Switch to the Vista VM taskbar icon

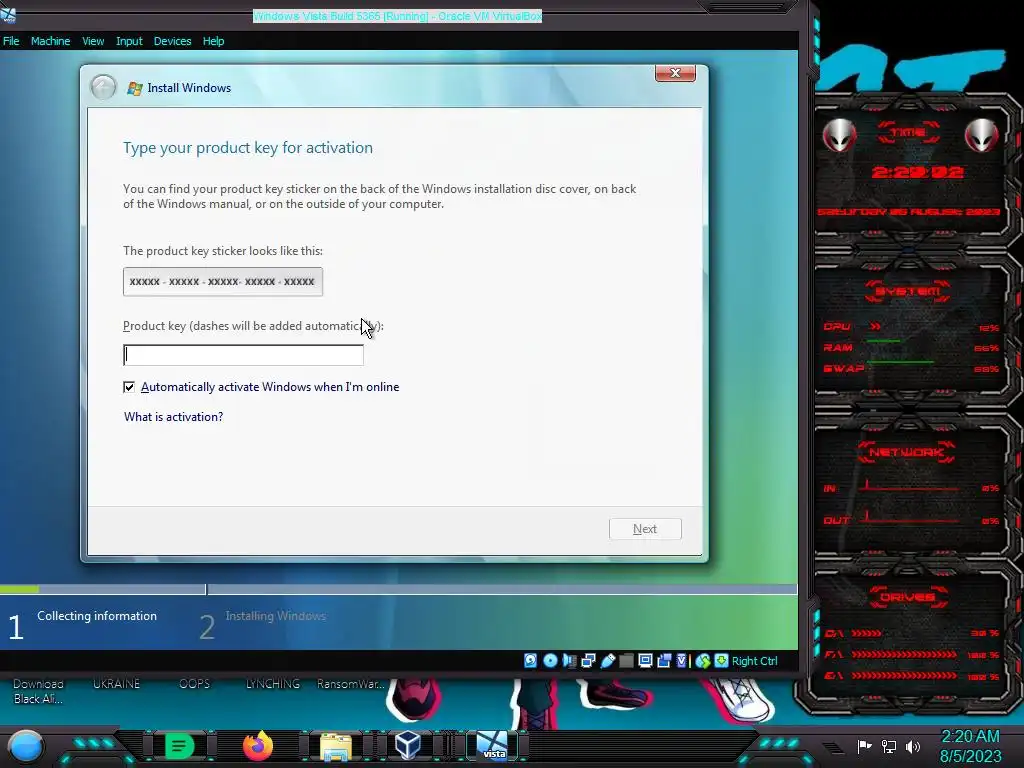pyautogui.click(x=492, y=746)
